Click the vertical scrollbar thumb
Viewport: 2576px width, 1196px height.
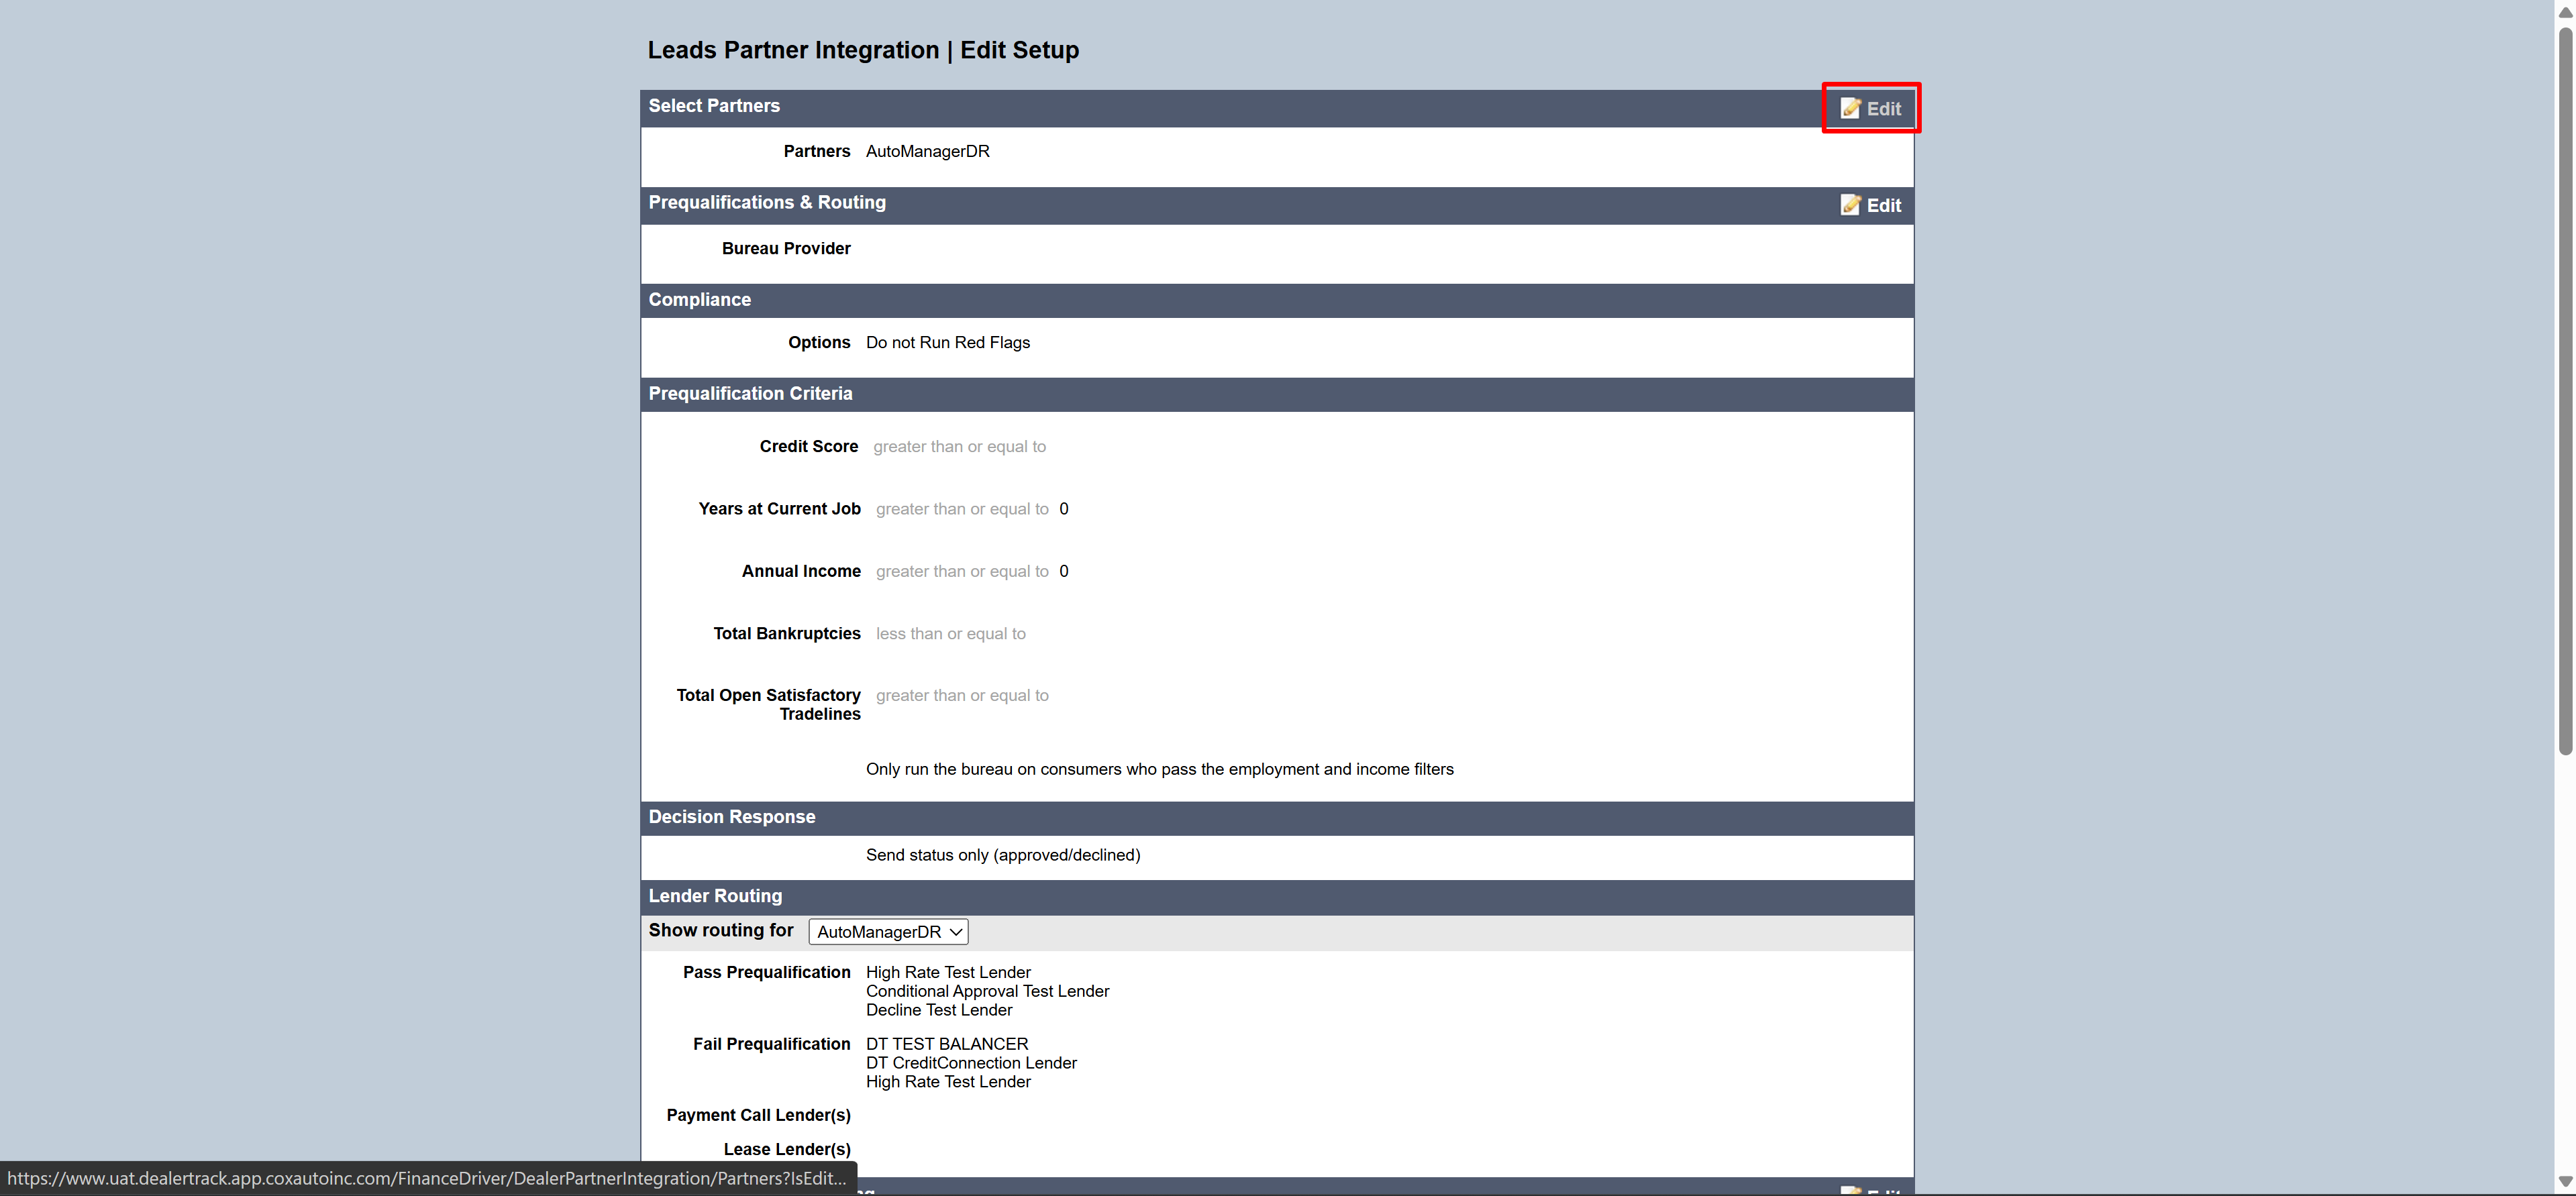(x=2565, y=390)
